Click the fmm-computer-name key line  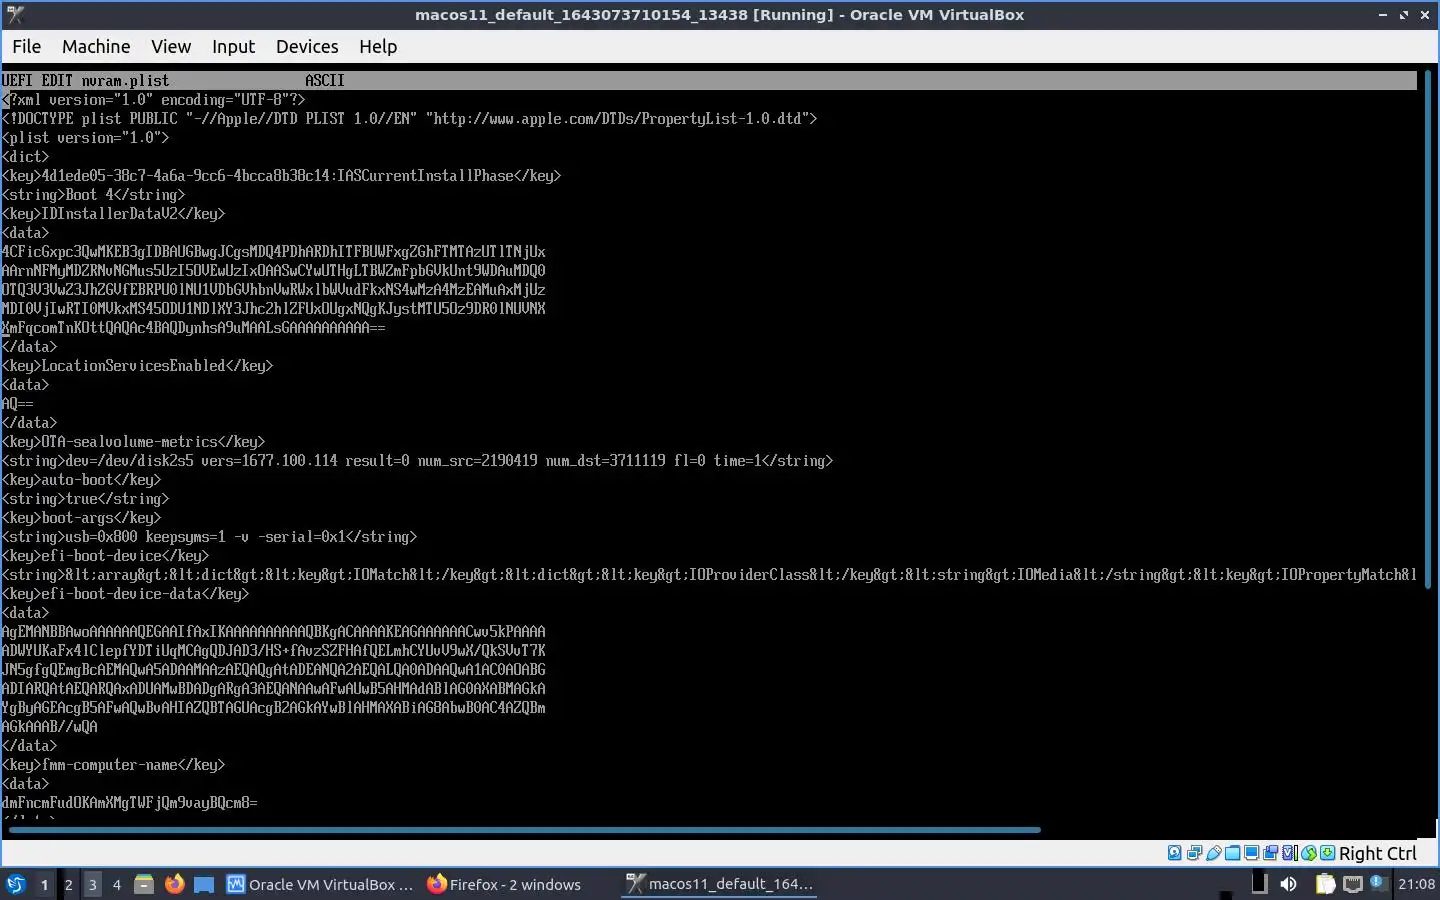tap(113, 764)
